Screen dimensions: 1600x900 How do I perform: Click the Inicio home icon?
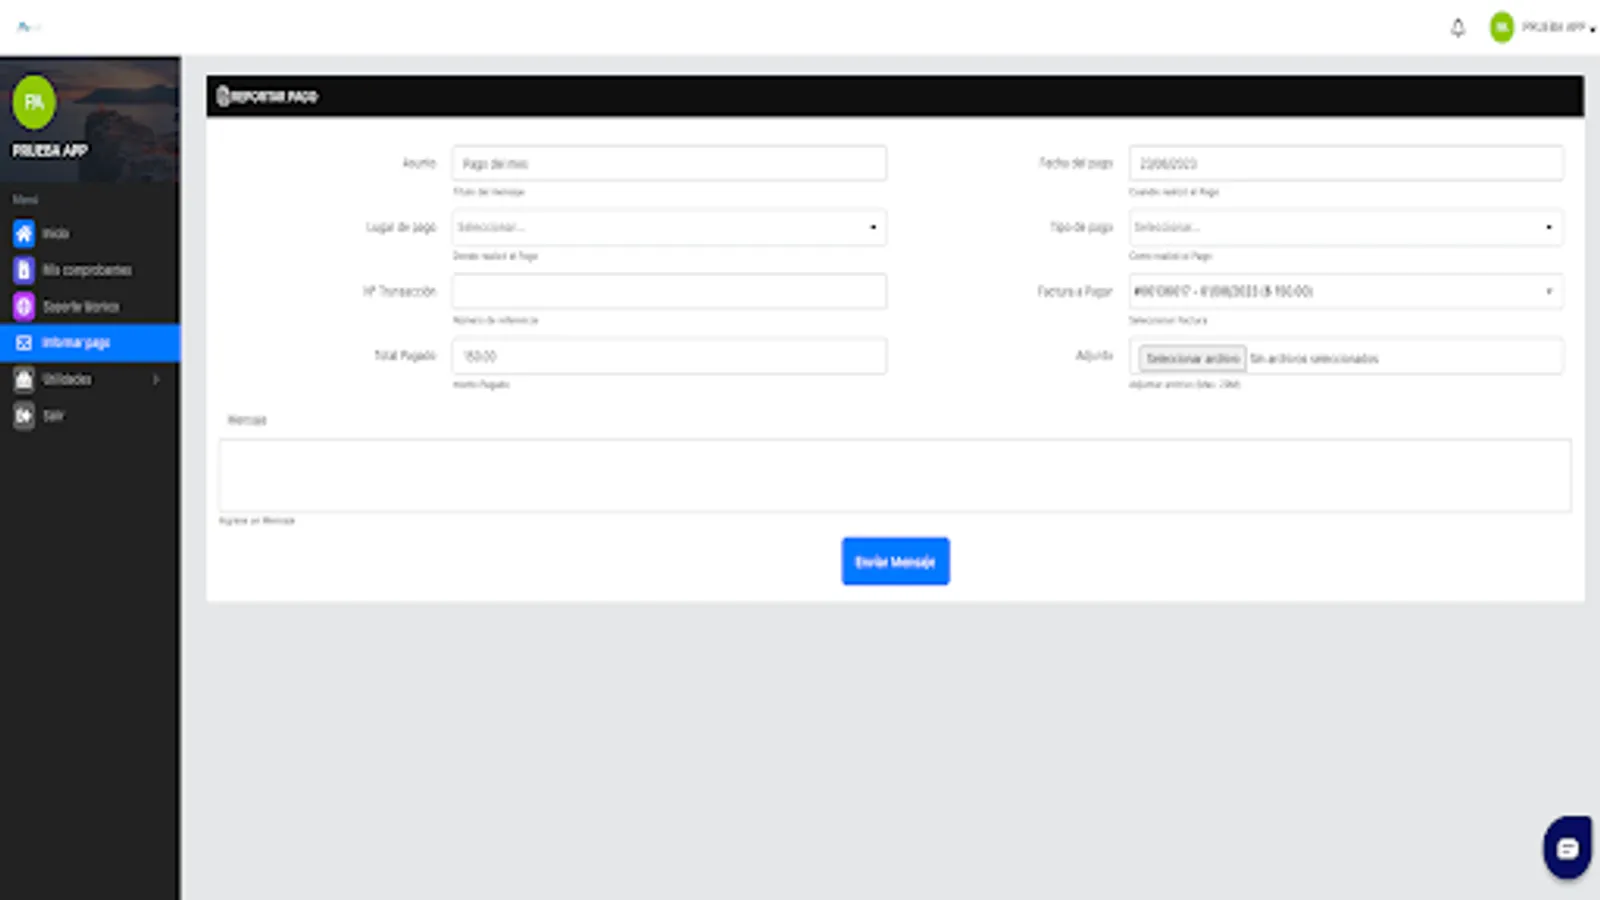[24, 233]
